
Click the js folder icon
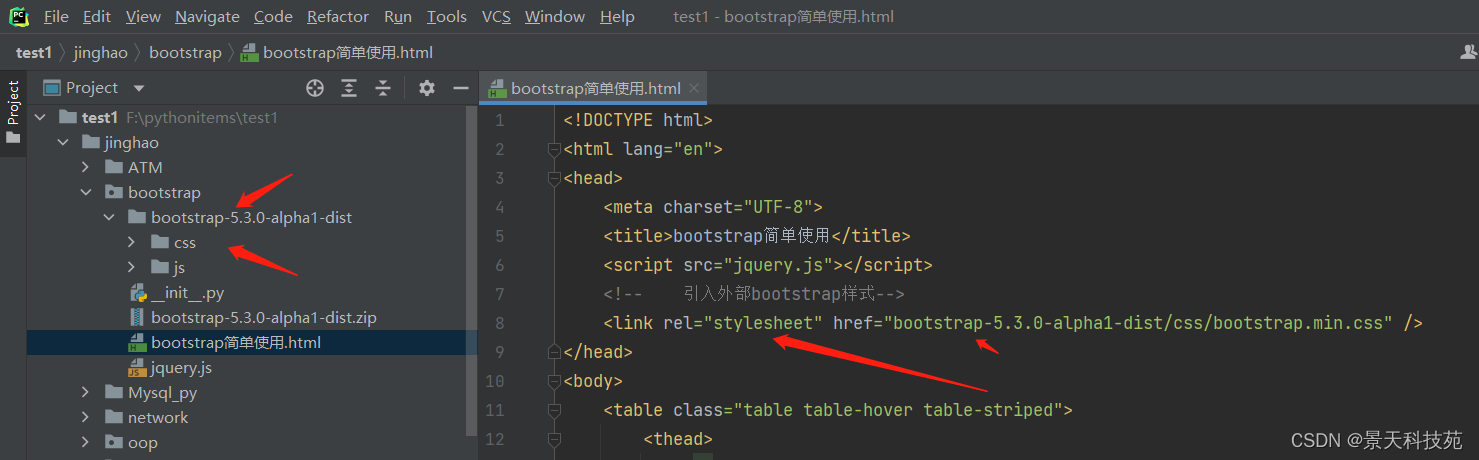coord(160,267)
